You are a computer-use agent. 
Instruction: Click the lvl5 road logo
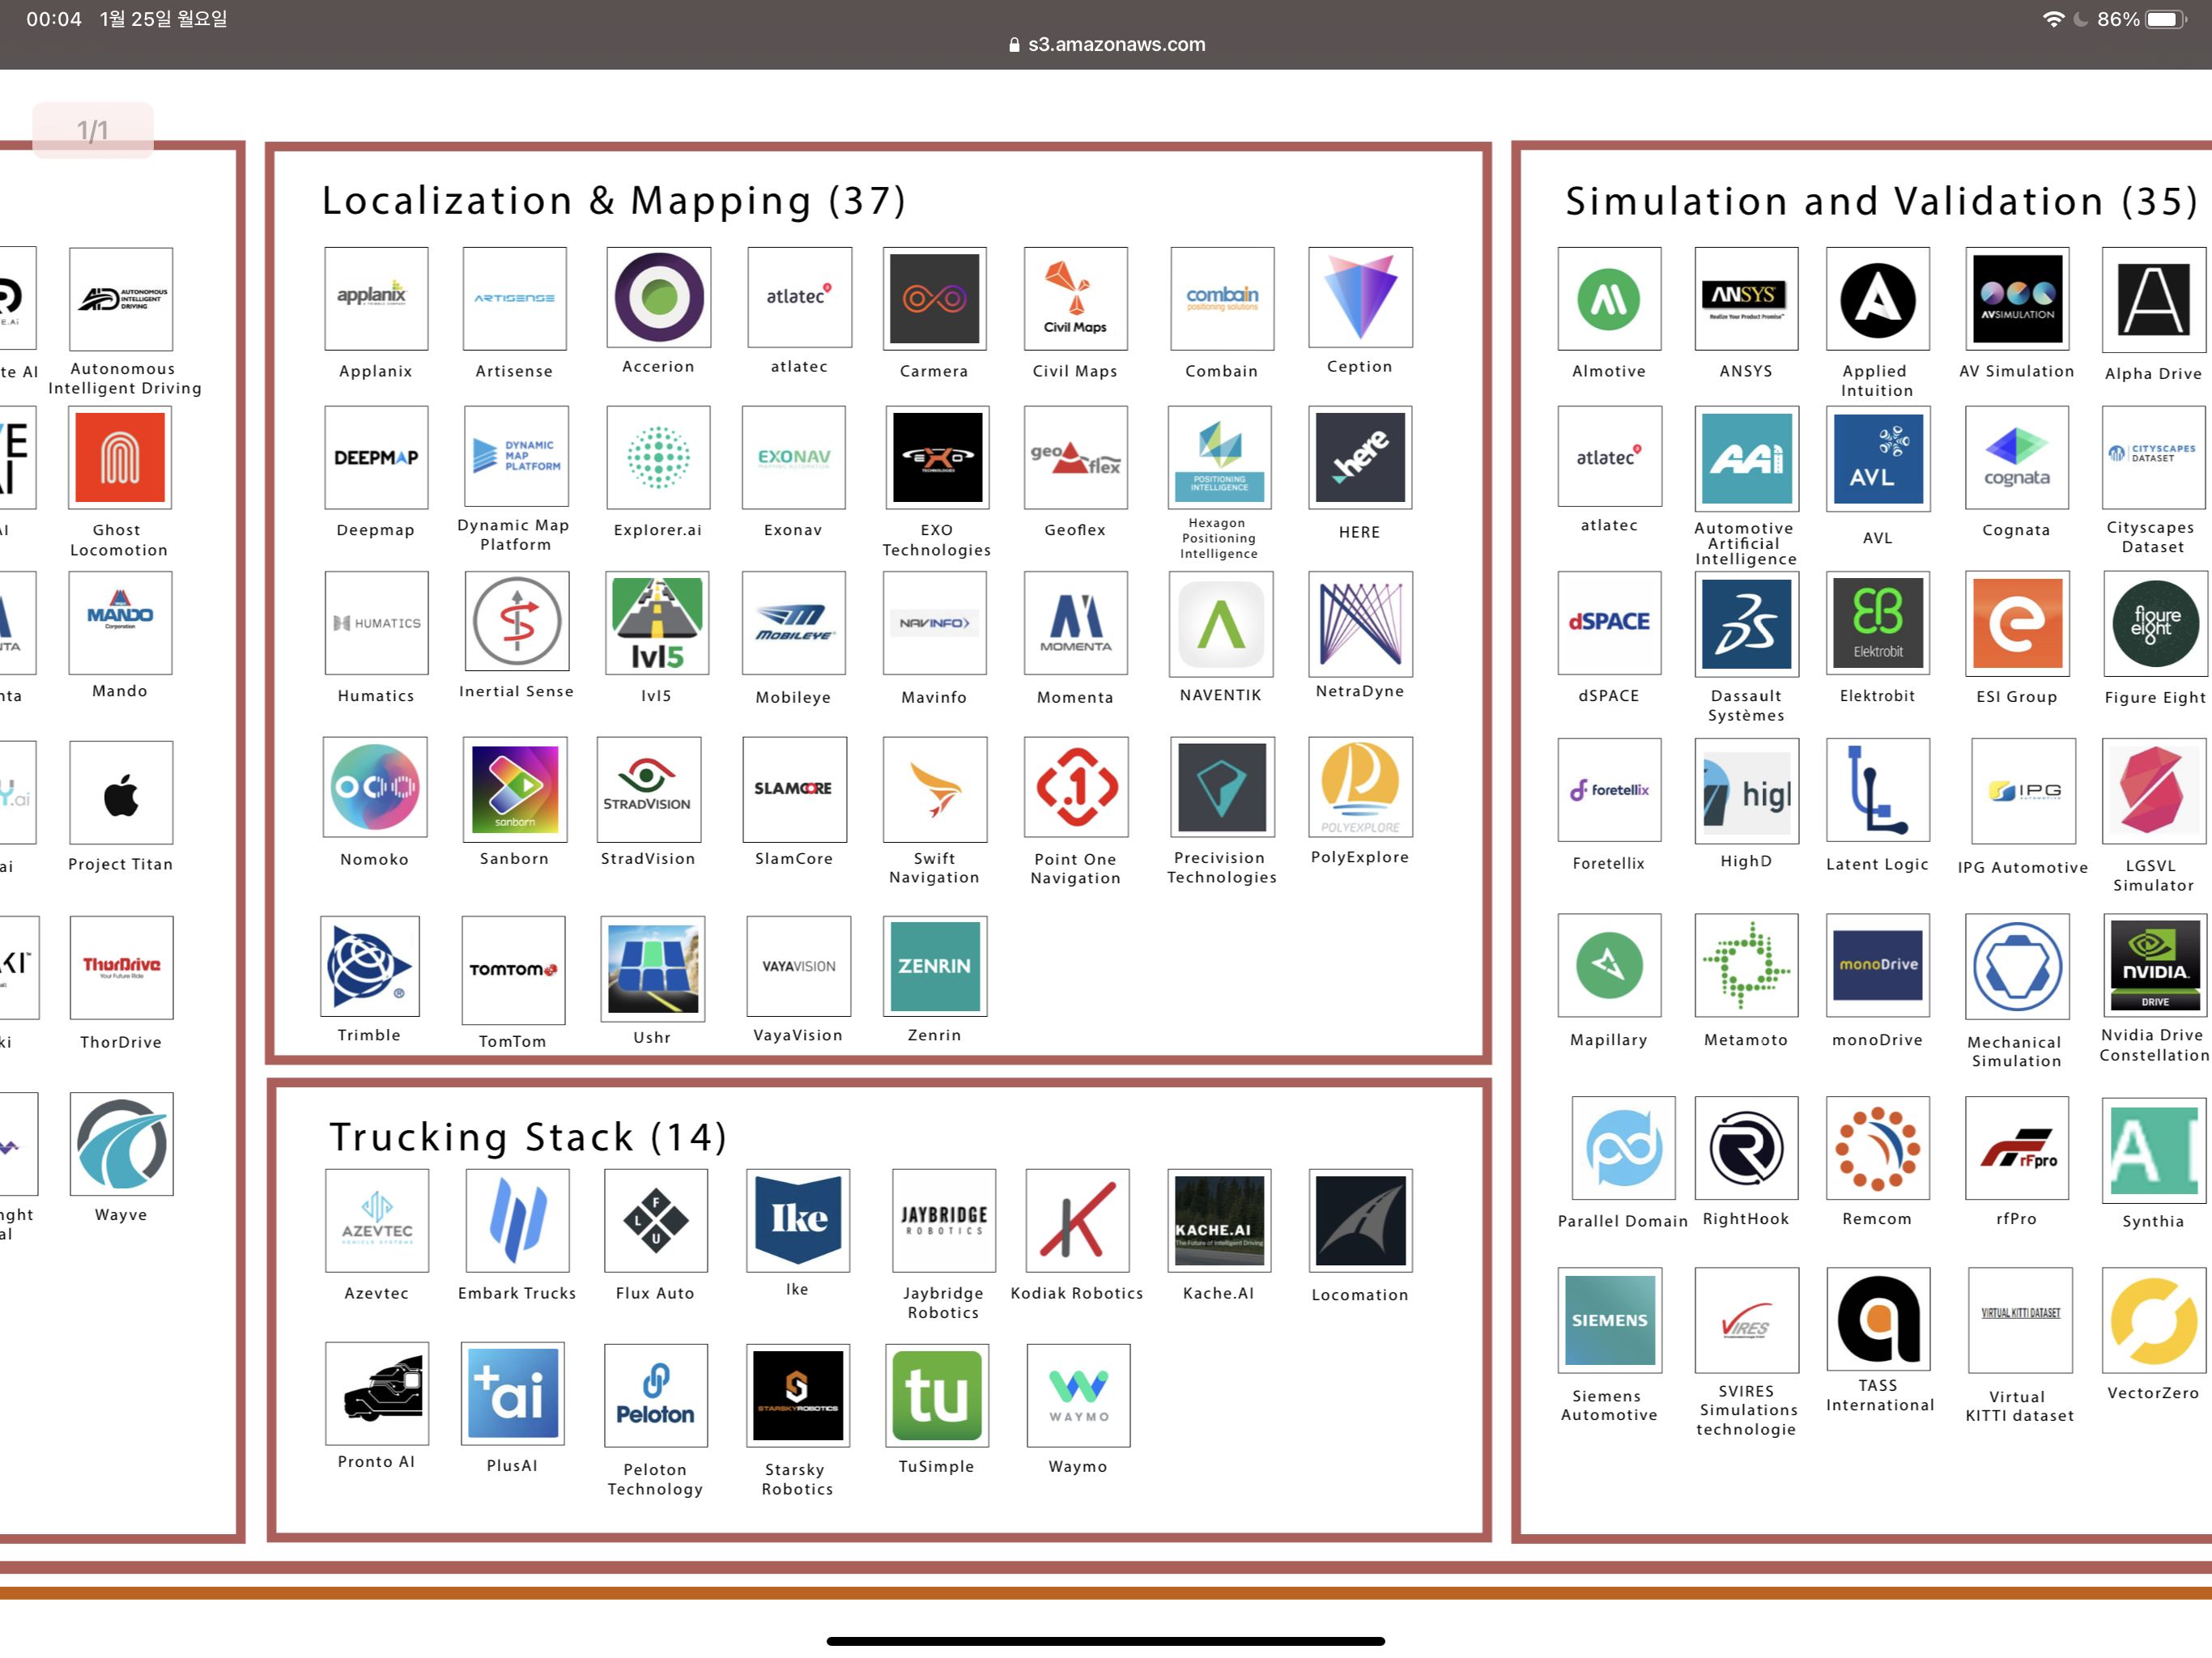click(x=657, y=623)
